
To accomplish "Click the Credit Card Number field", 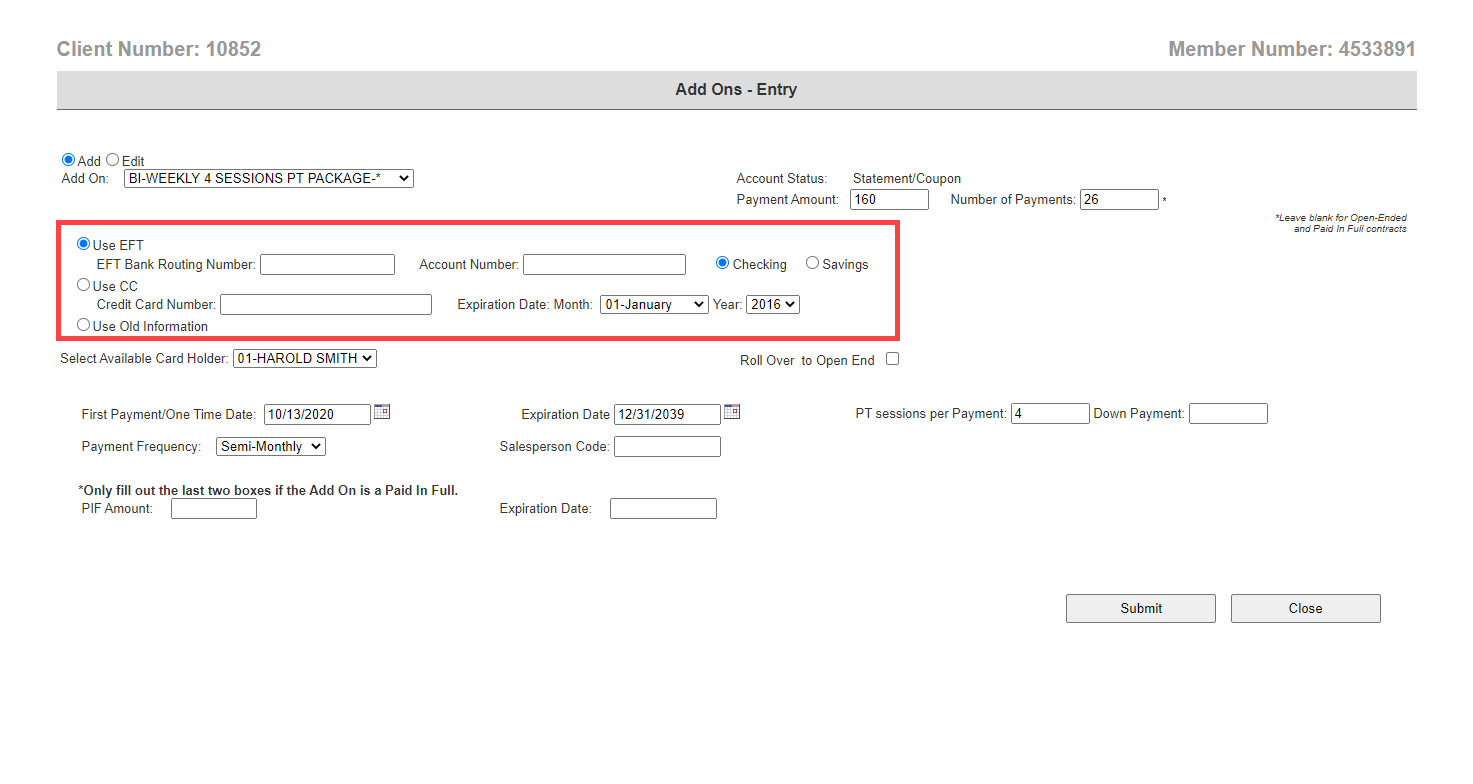I will (326, 304).
